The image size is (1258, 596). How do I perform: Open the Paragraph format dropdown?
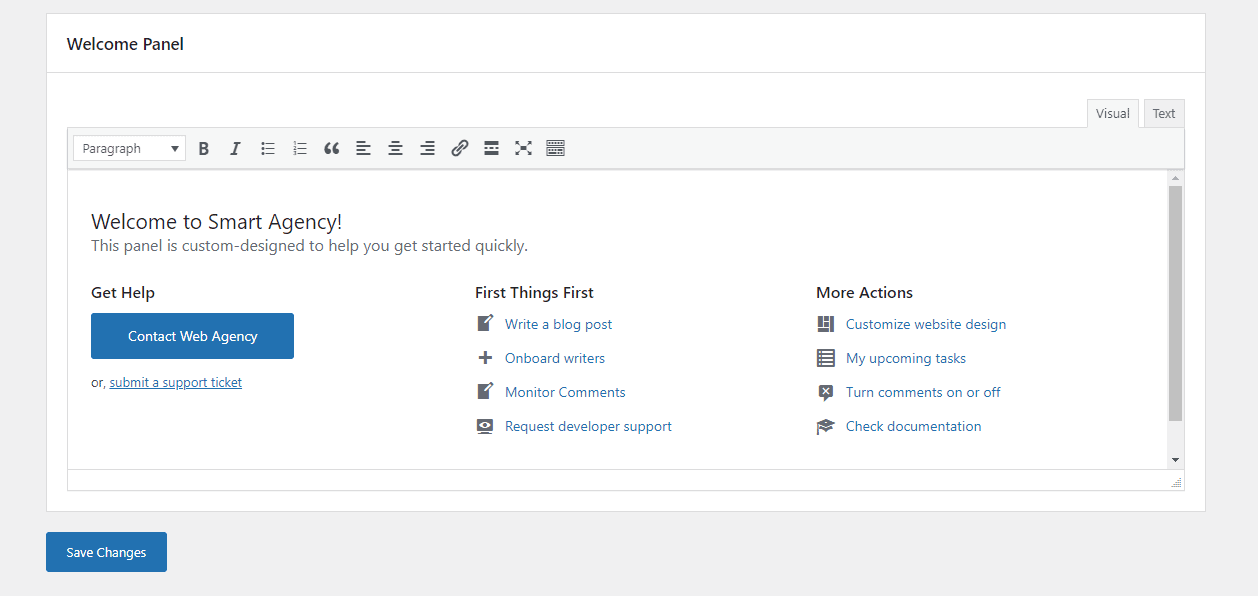coord(130,149)
